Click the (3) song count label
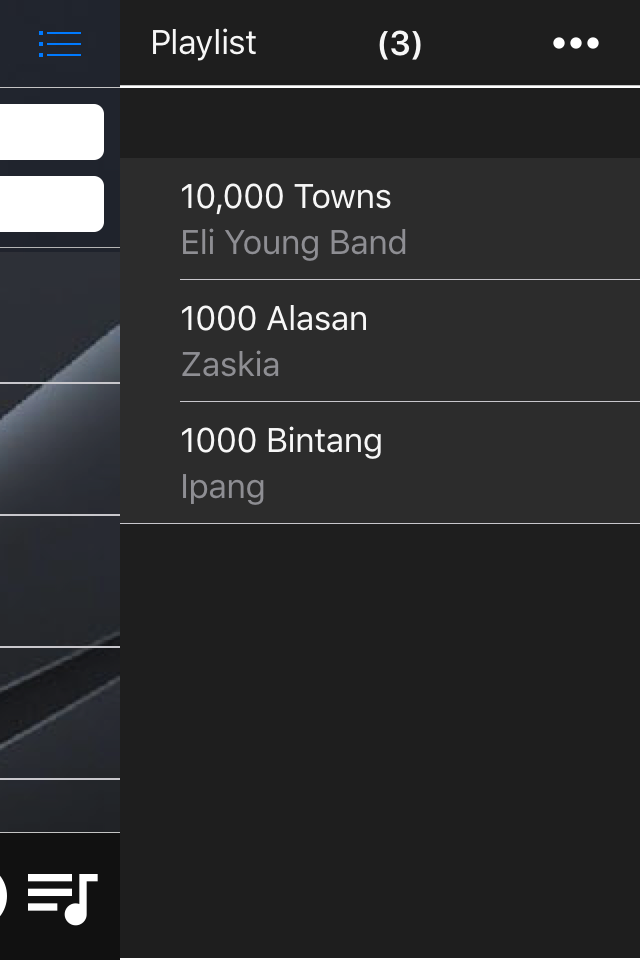The height and width of the screenshot is (960, 640). coord(400,44)
